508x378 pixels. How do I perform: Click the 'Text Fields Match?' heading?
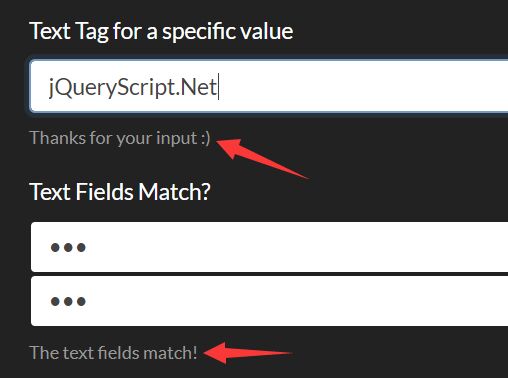120,192
